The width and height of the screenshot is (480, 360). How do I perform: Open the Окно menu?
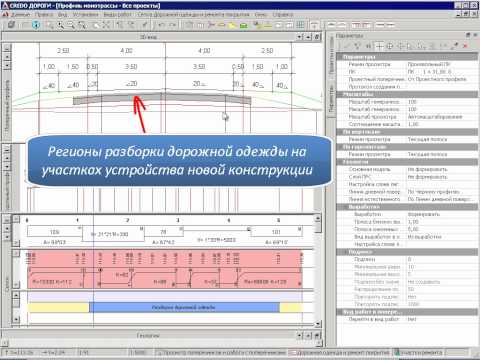coord(261,15)
